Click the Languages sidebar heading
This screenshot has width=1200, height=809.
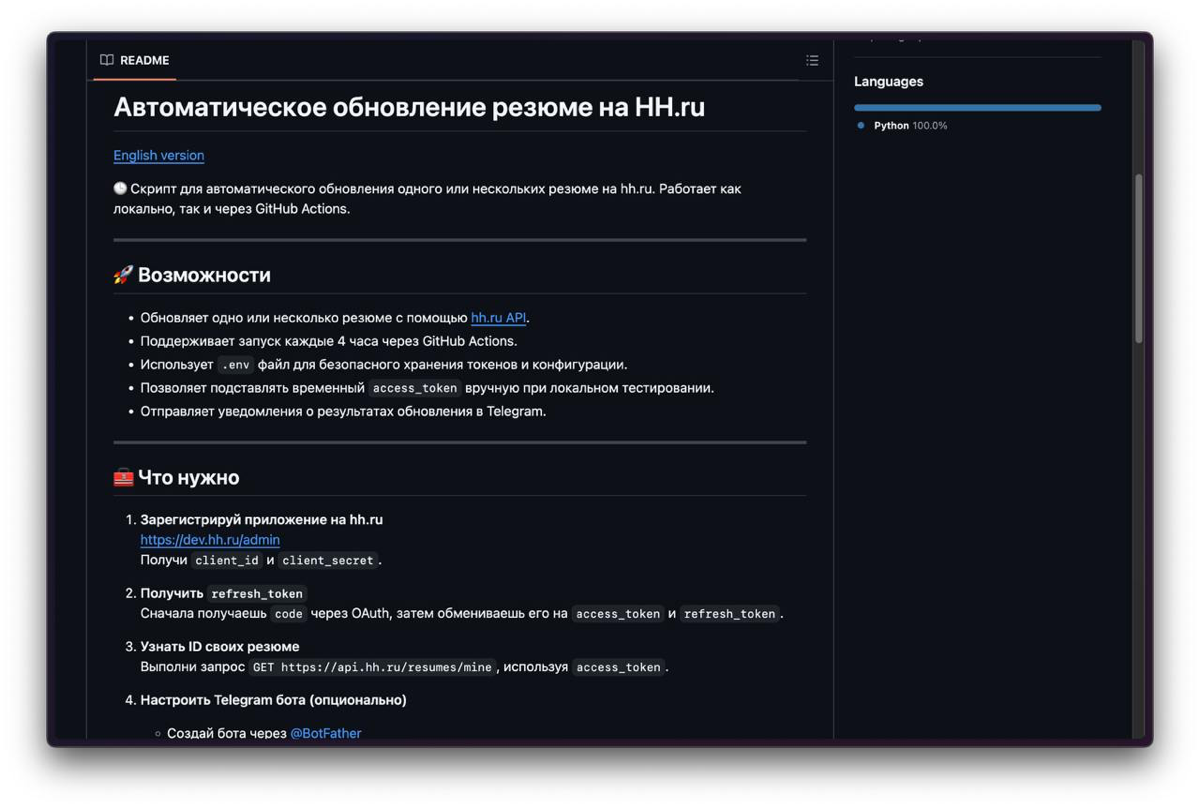click(889, 82)
